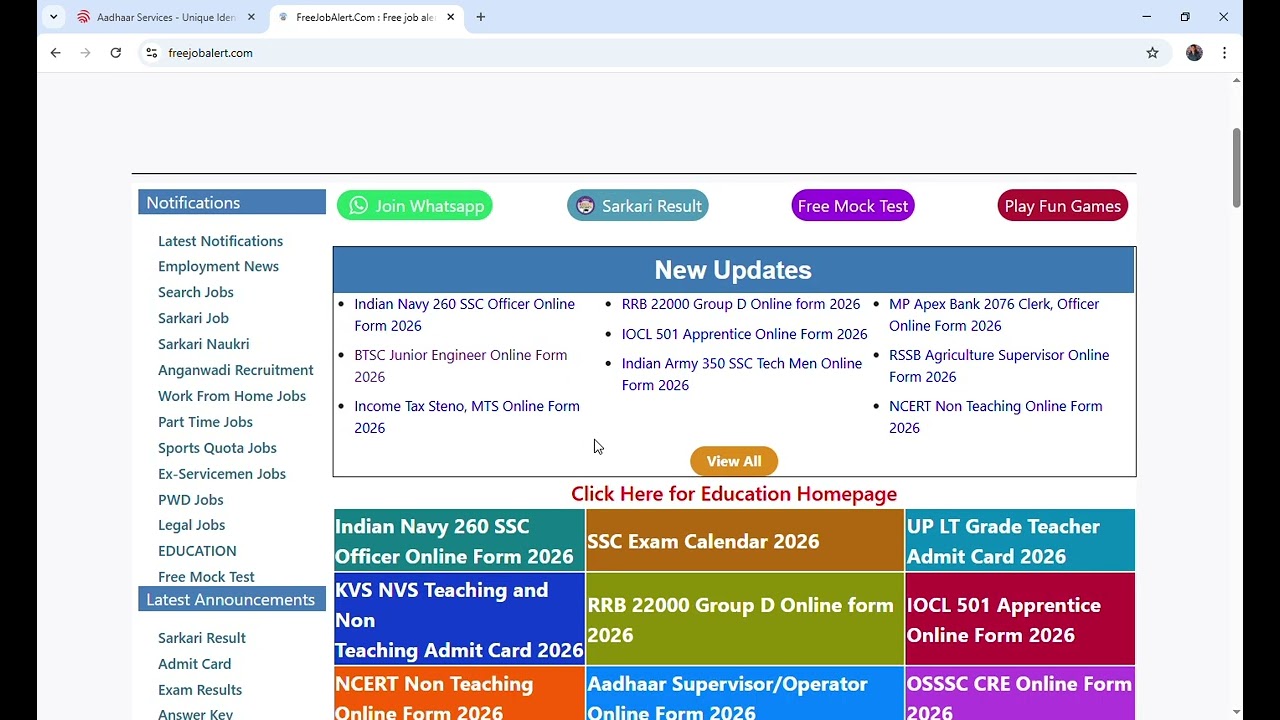This screenshot has width=1280, height=720.
Task: Open Work From Home Jobs link
Action: pos(232,396)
